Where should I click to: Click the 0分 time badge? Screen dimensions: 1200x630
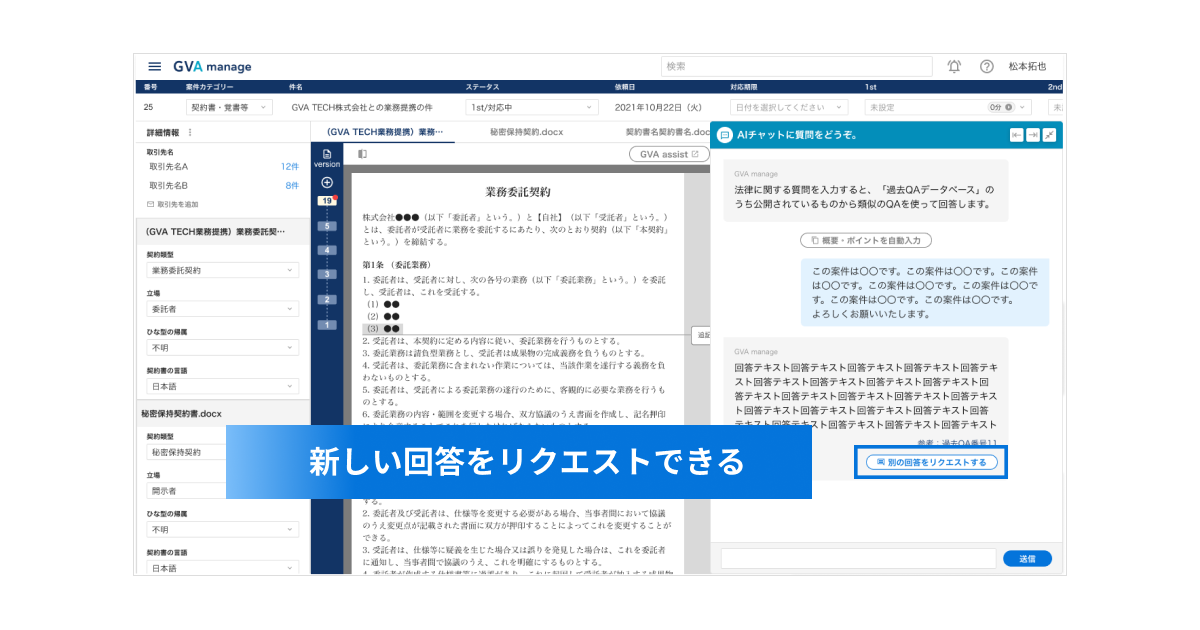click(x=1001, y=107)
